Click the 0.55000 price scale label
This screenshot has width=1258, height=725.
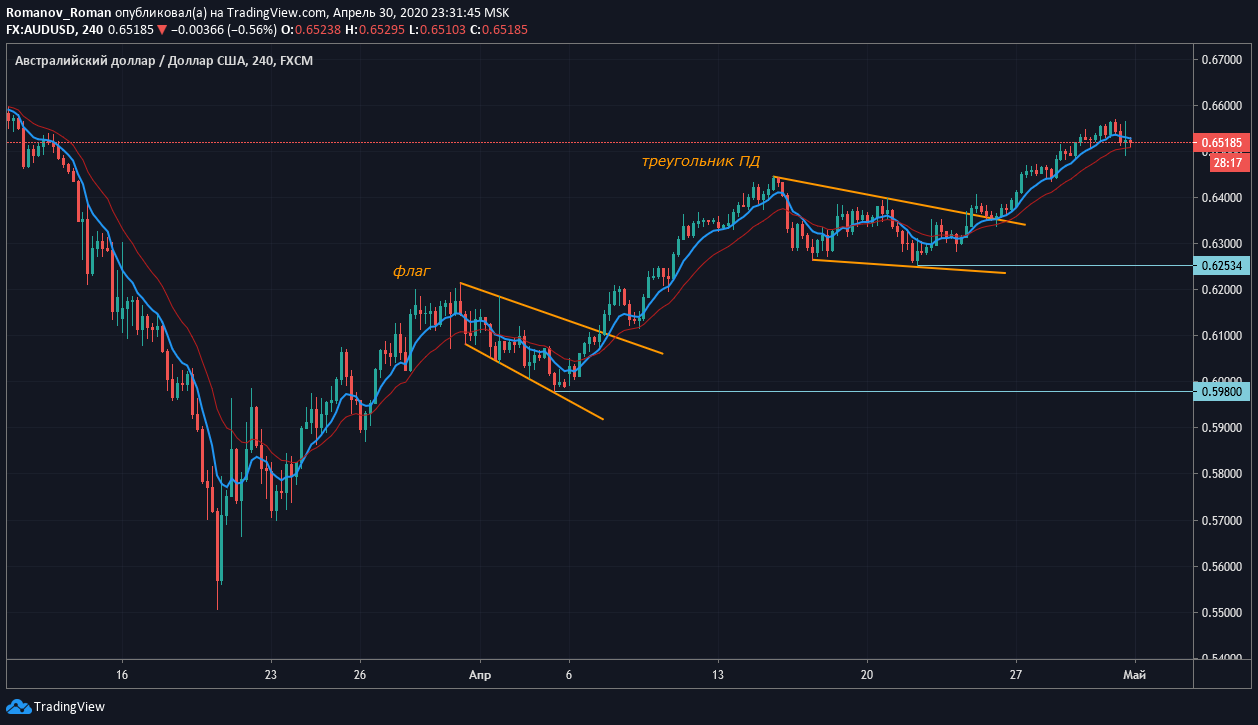coord(1222,613)
